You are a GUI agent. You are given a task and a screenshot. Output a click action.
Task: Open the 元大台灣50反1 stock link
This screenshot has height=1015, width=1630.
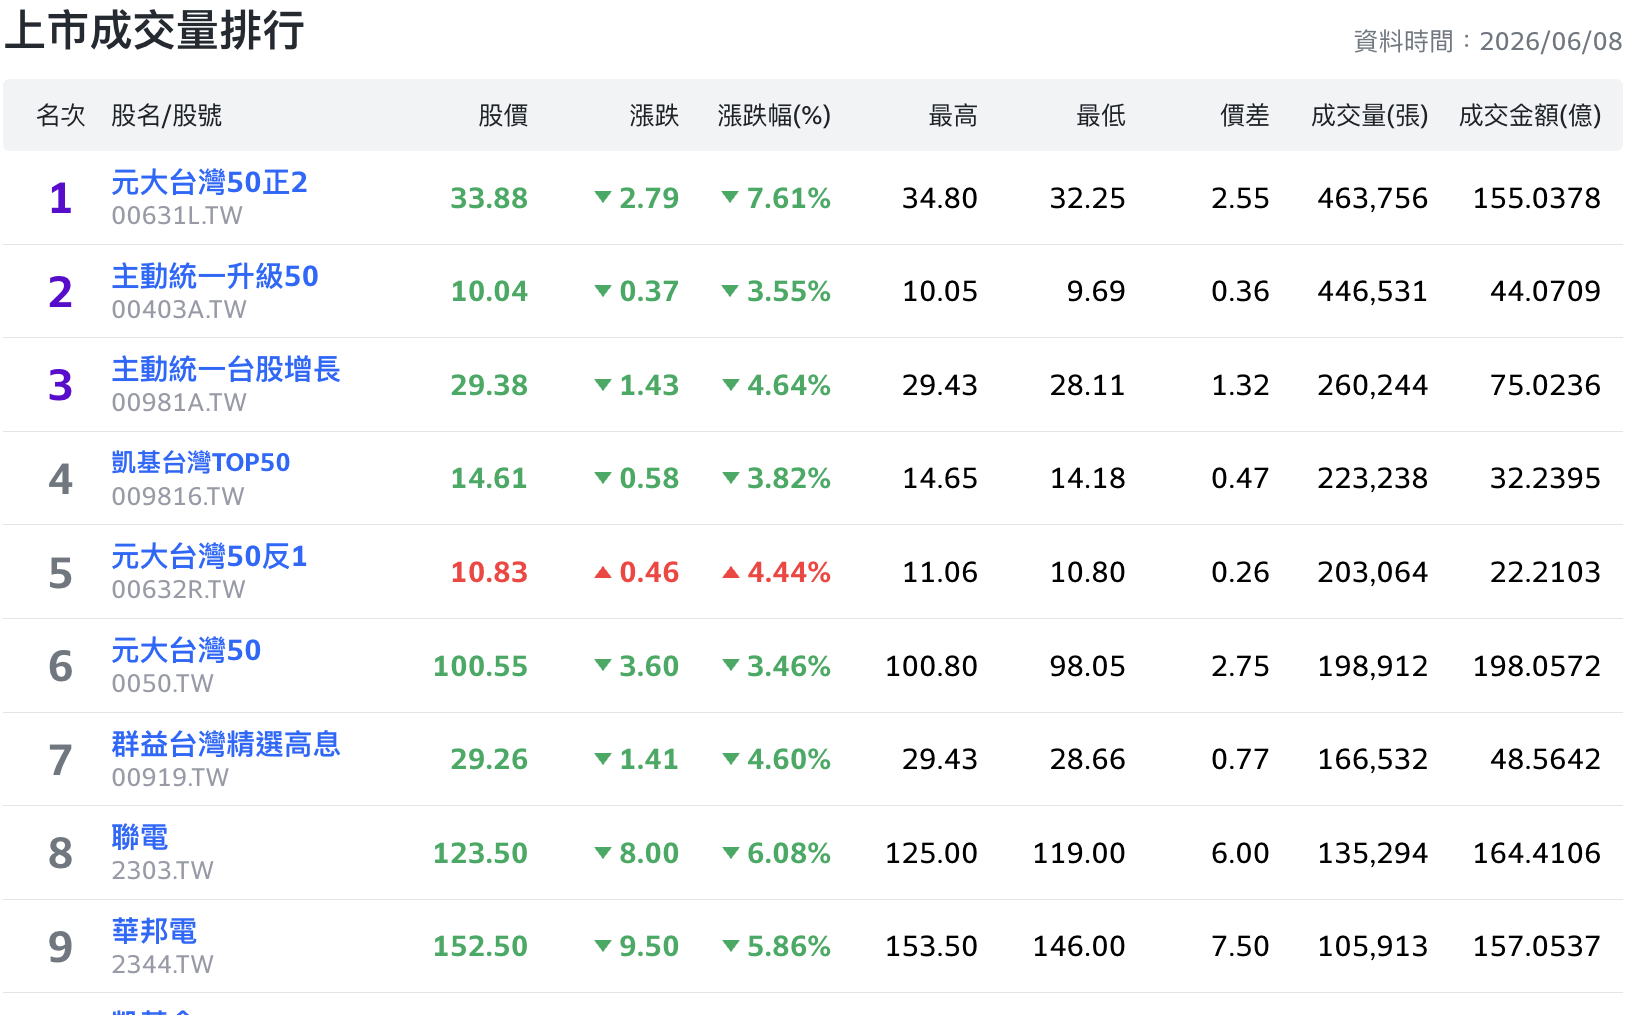(209, 557)
